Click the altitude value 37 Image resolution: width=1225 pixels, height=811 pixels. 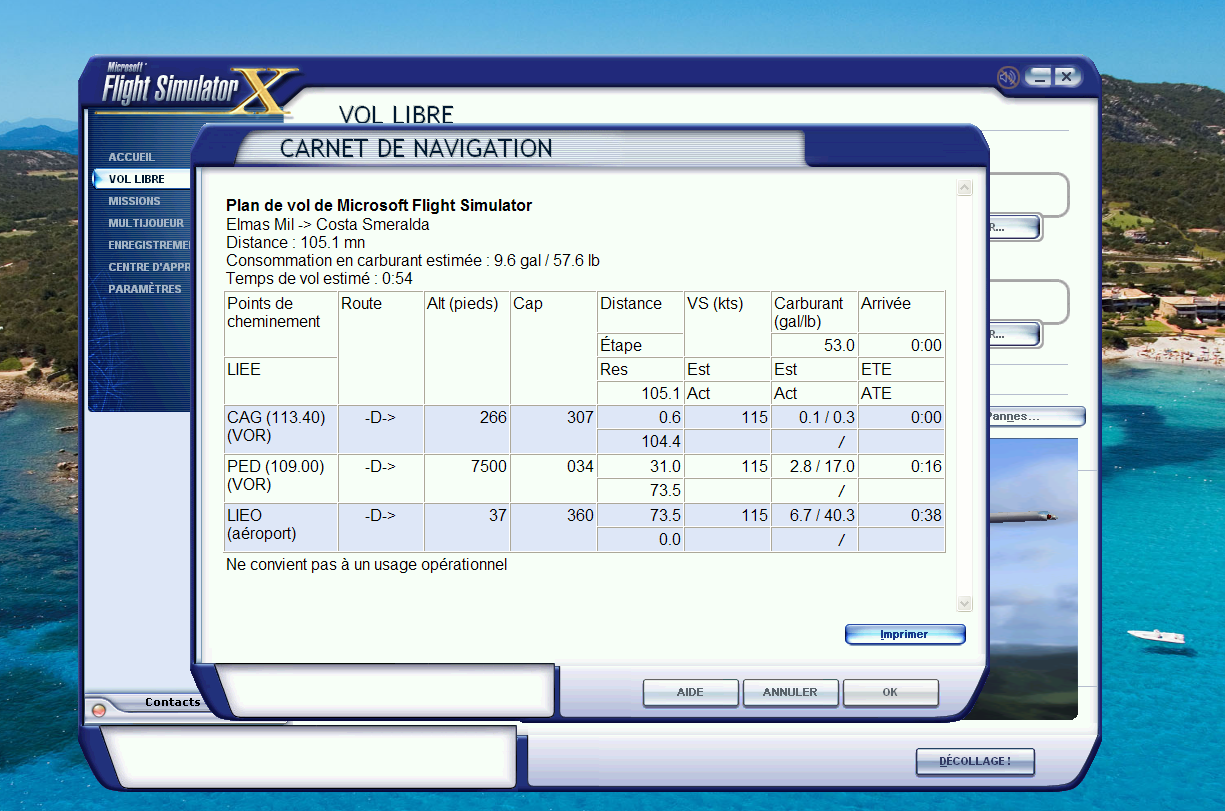(498, 515)
